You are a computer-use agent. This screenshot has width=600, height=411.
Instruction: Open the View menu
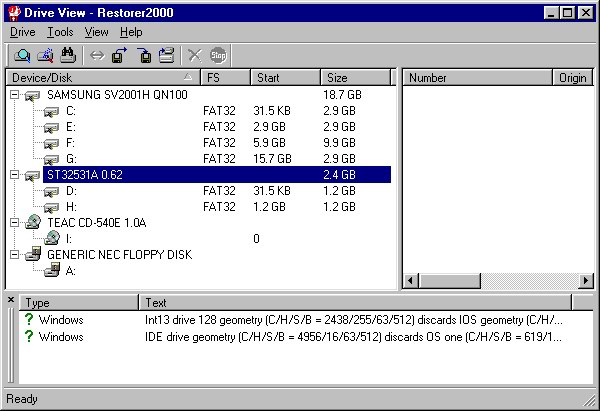click(97, 32)
